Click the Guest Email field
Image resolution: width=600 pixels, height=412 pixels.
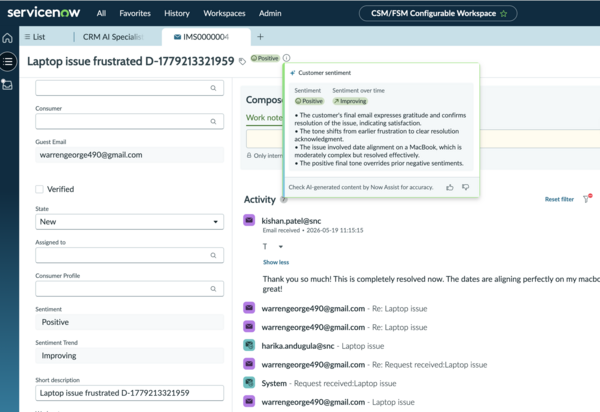click(x=129, y=155)
